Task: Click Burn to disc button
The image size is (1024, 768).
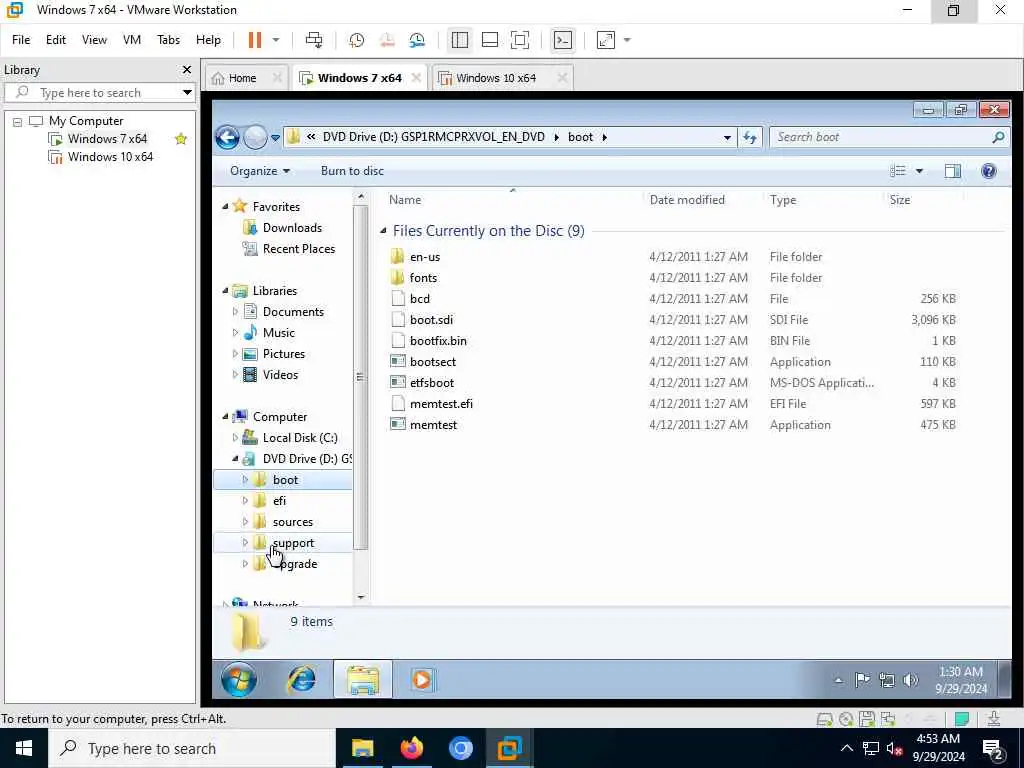Action: click(x=352, y=170)
